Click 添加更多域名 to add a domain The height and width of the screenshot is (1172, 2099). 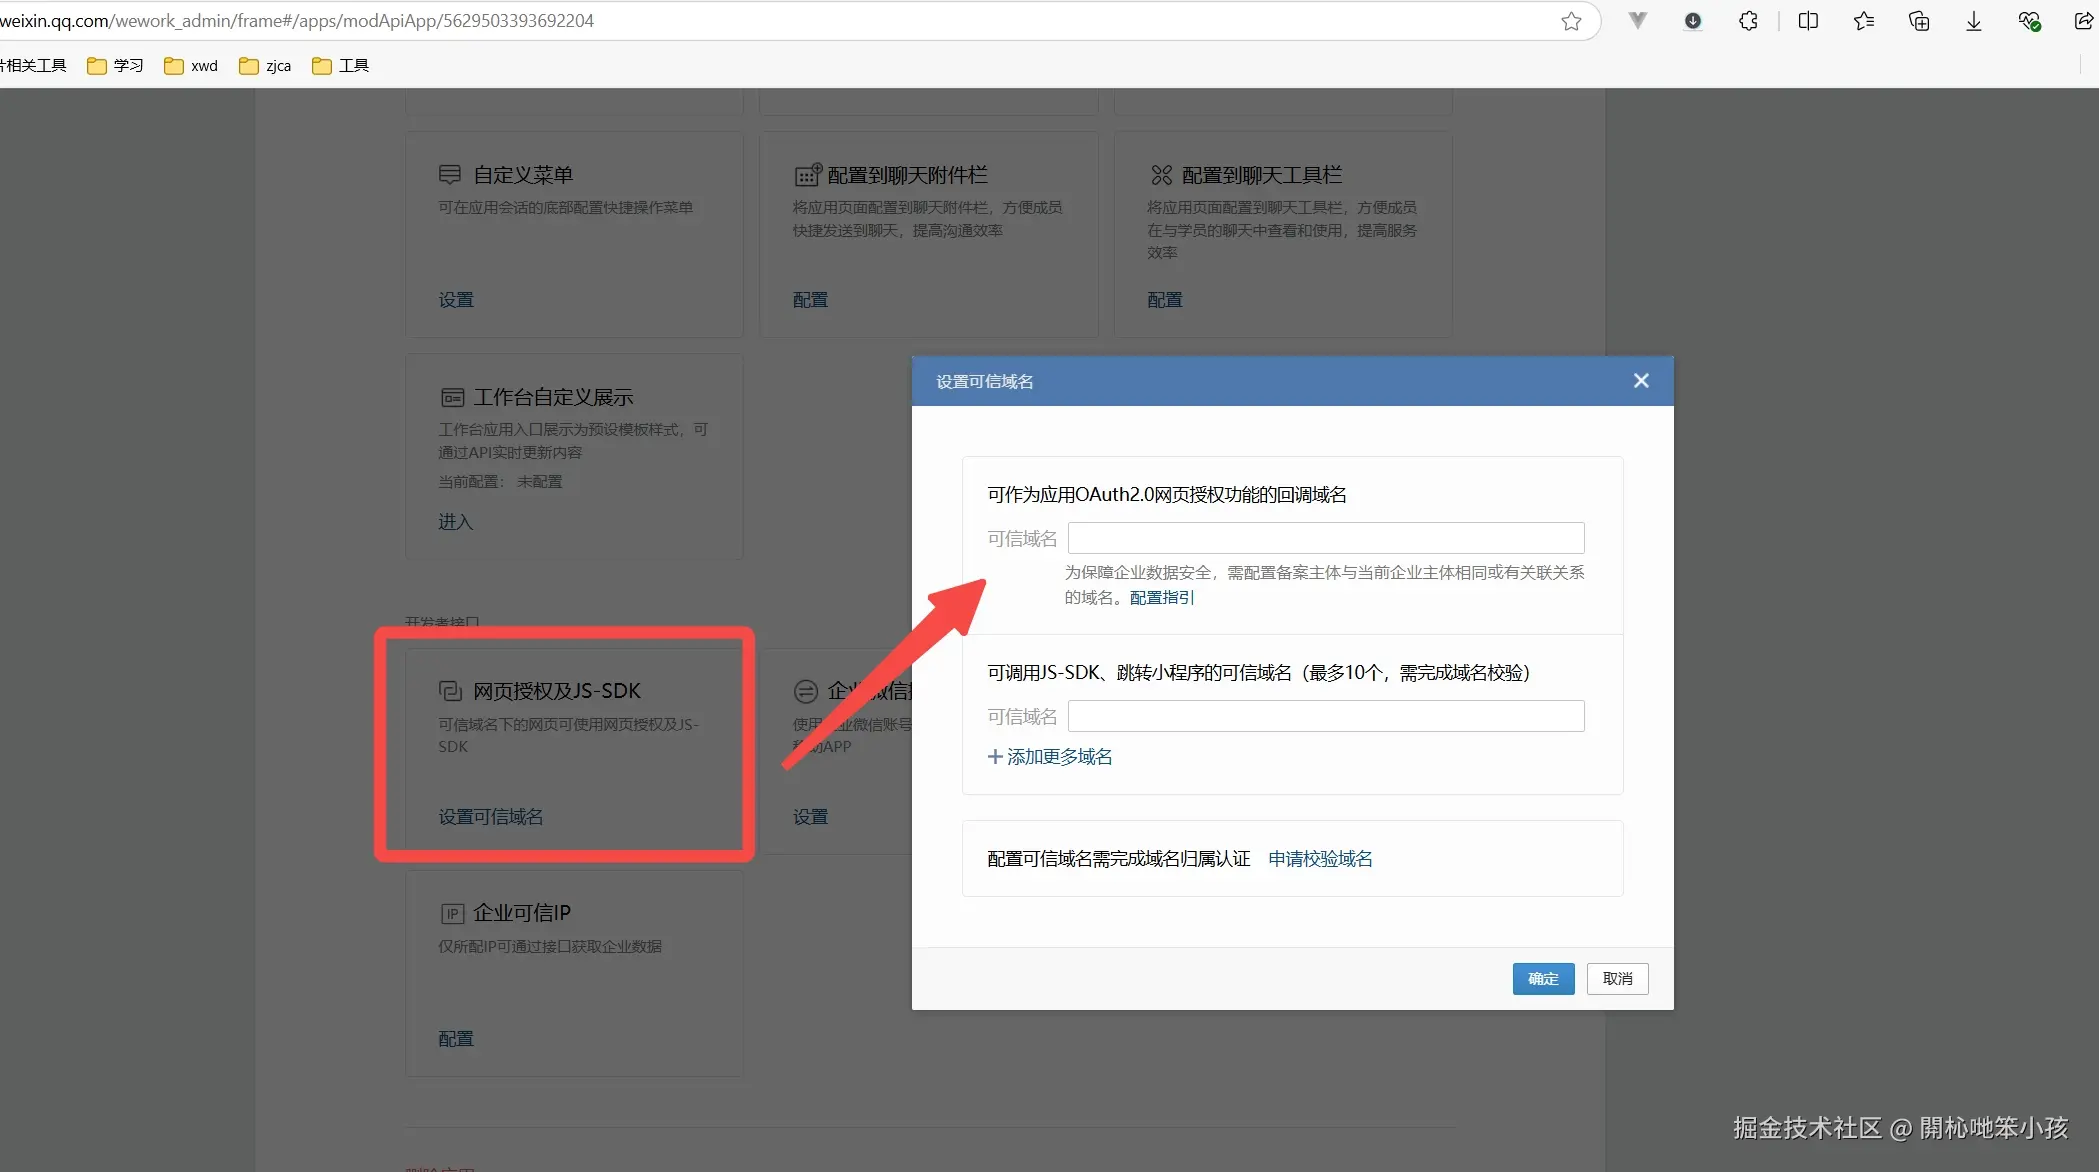[x=1050, y=757]
